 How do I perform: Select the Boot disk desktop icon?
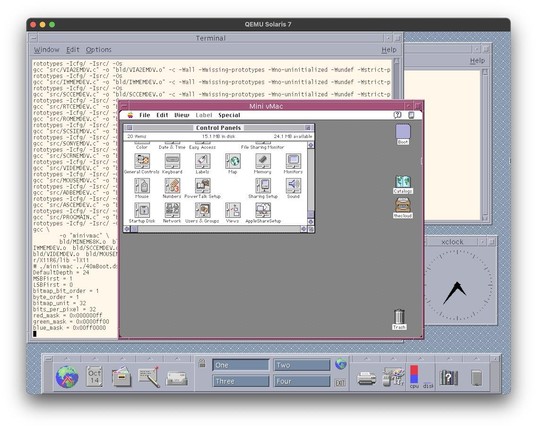(x=403, y=132)
